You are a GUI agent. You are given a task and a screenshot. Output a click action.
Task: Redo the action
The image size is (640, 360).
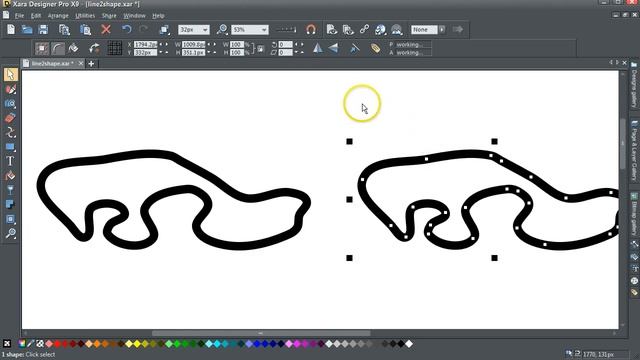click(143, 29)
